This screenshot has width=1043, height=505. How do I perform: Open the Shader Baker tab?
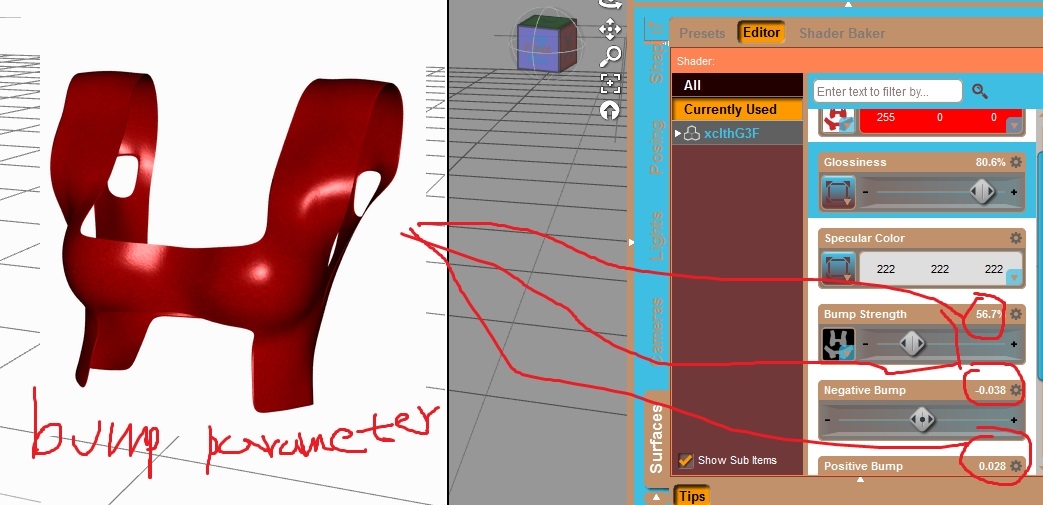[x=841, y=33]
